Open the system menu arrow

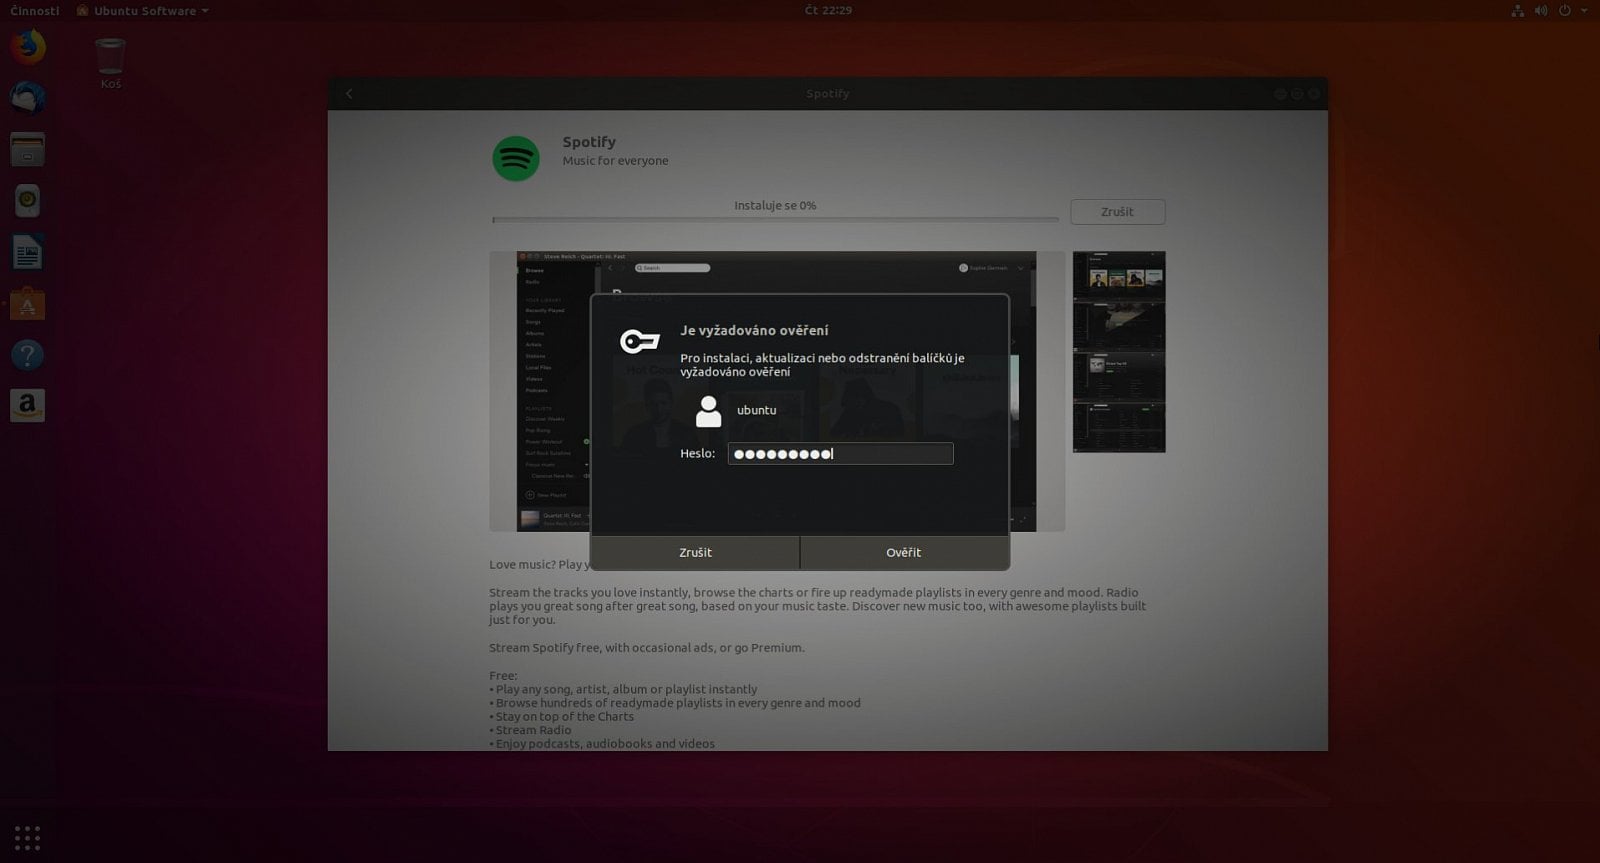(x=1584, y=11)
